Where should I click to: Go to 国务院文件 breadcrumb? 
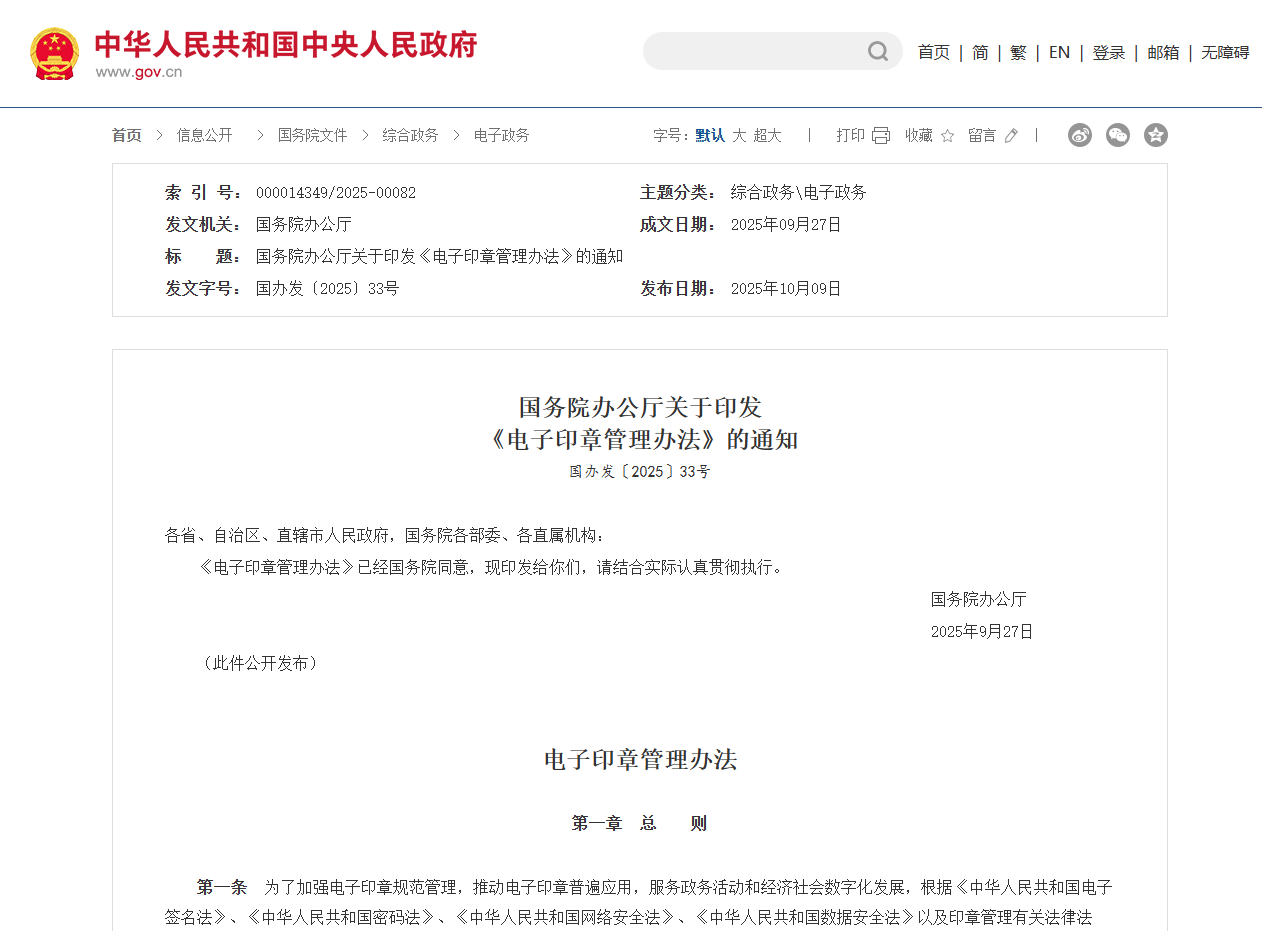click(x=312, y=135)
